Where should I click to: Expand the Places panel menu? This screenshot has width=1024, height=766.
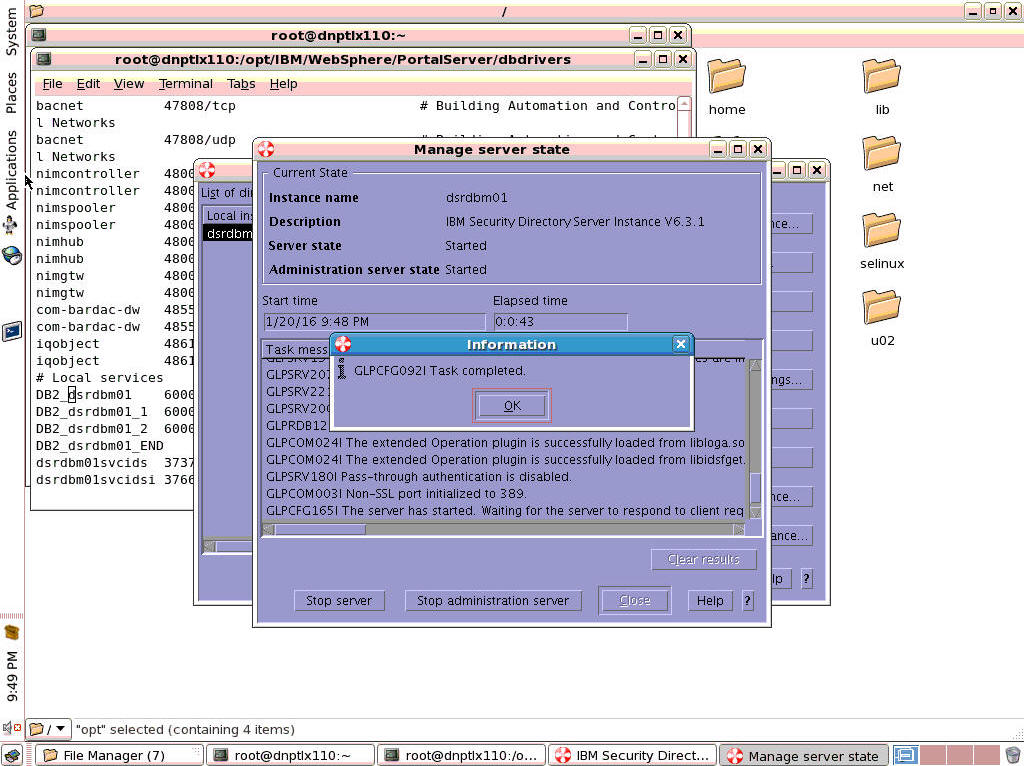[x=11, y=92]
